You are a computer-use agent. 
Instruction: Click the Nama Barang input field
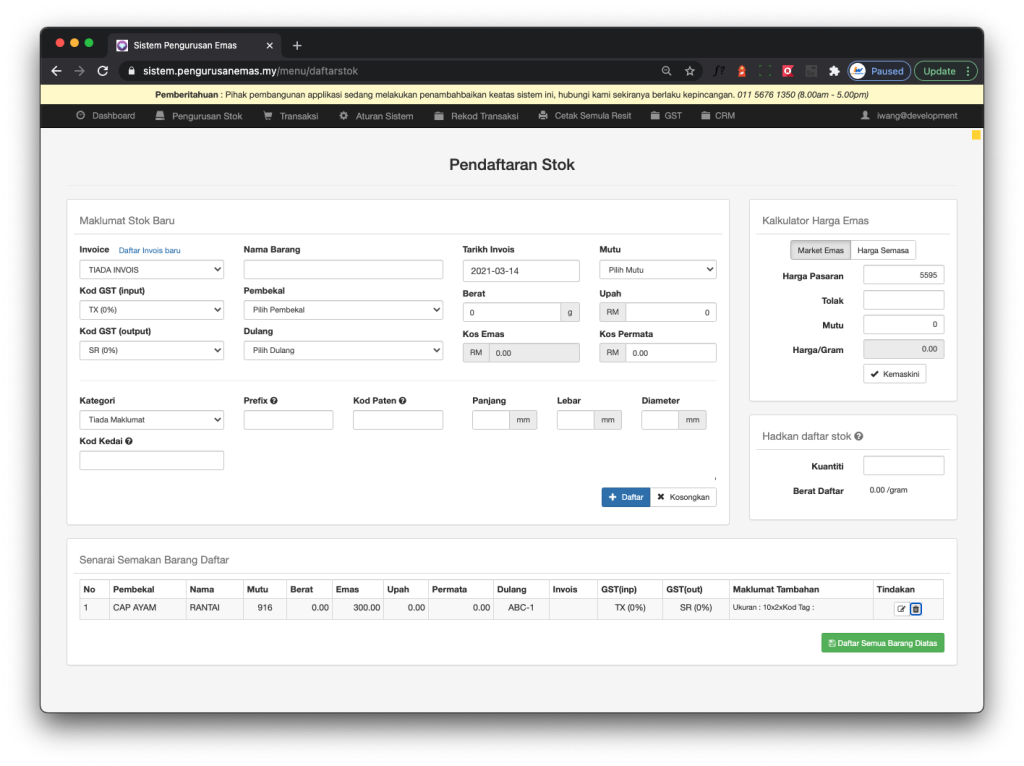pos(342,270)
